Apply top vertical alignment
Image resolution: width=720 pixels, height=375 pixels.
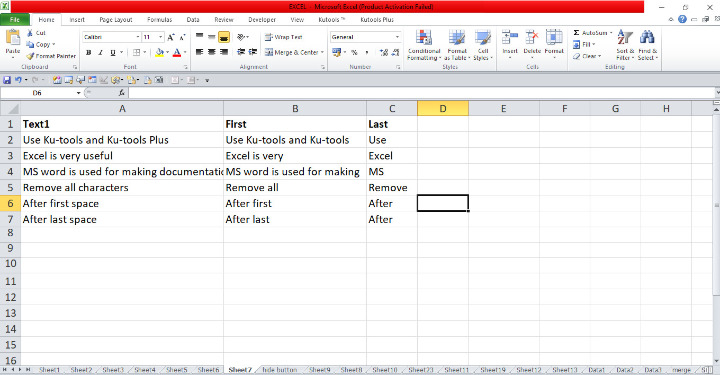[199, 37]
